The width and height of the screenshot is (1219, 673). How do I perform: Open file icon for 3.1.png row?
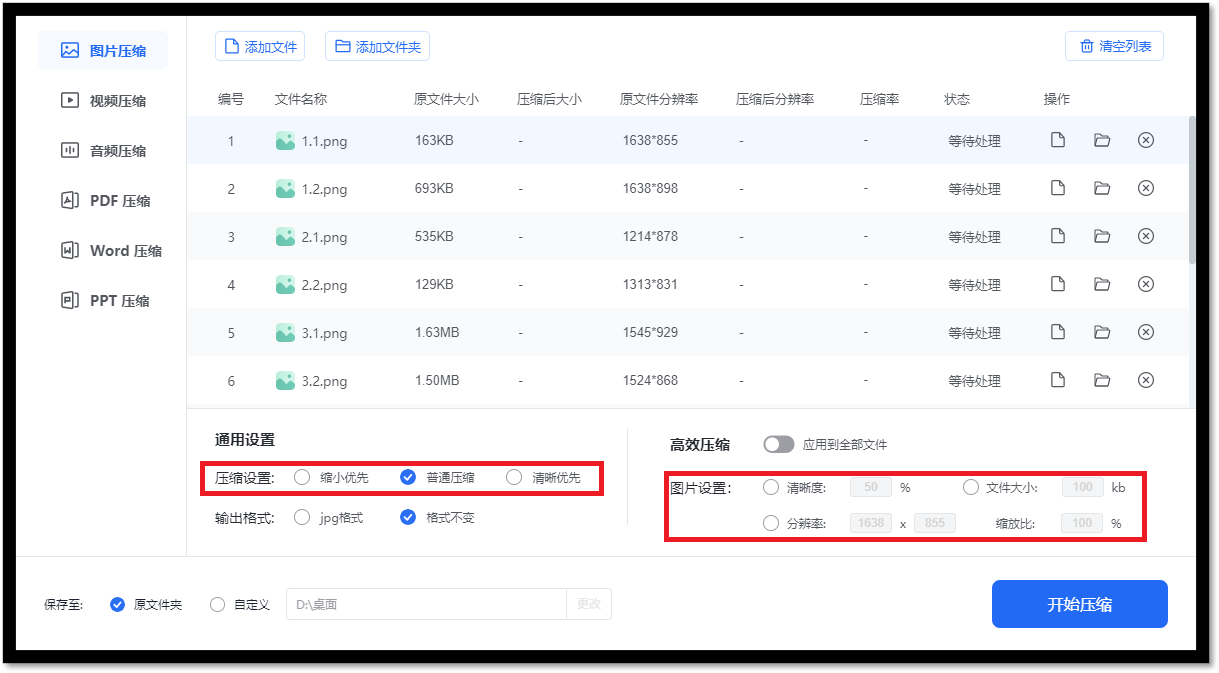[1057, 332]
